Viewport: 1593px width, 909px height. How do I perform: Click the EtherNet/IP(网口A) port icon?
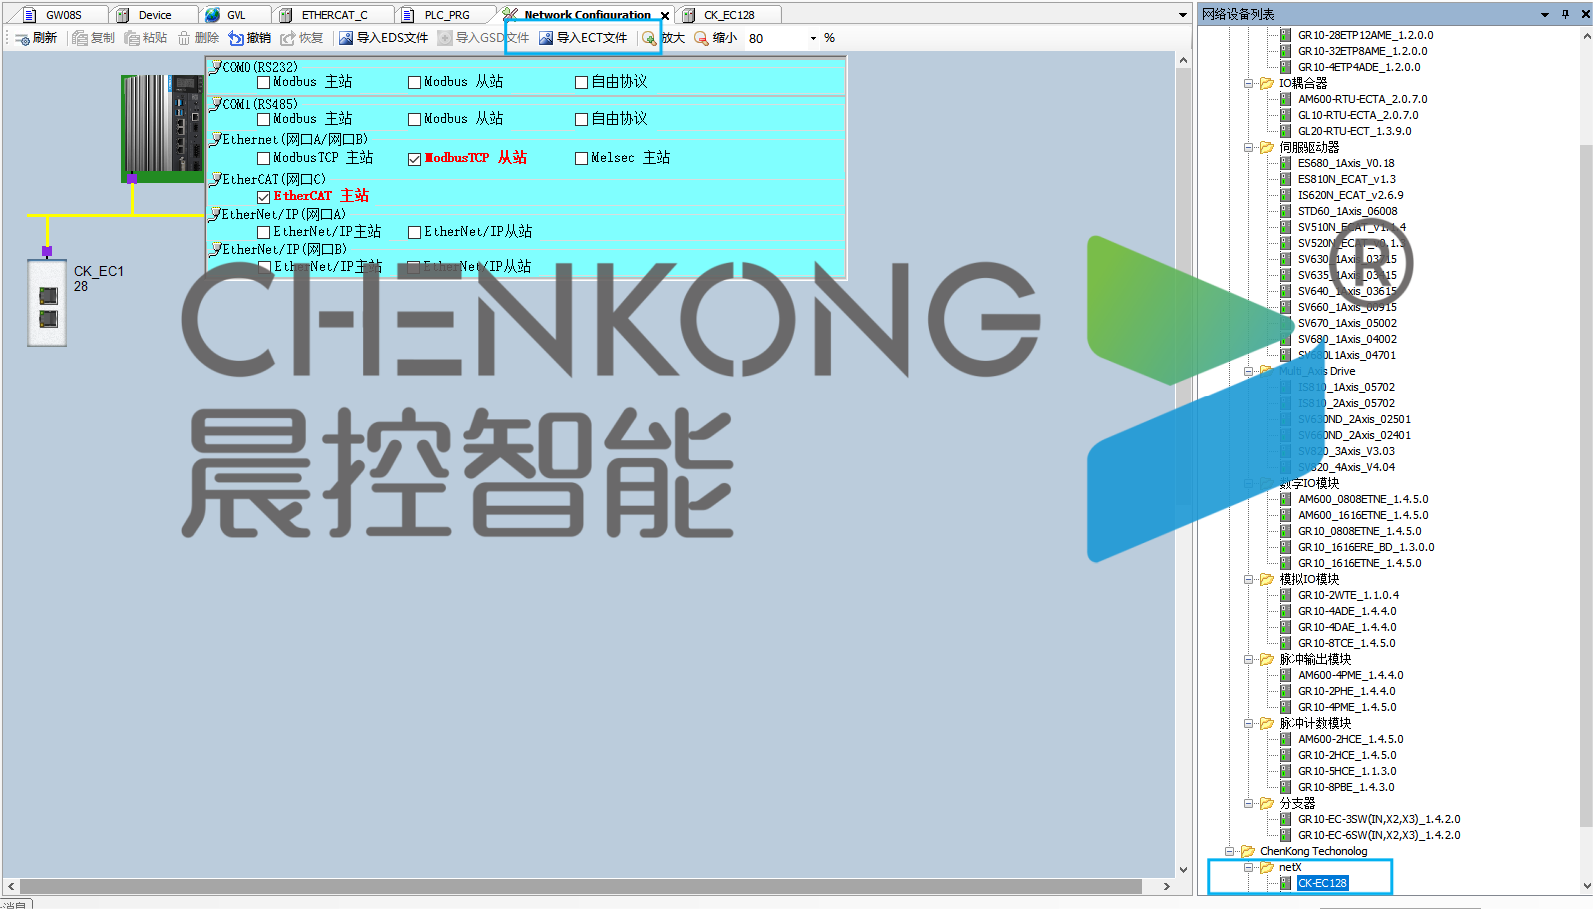(x=215, y=214)
